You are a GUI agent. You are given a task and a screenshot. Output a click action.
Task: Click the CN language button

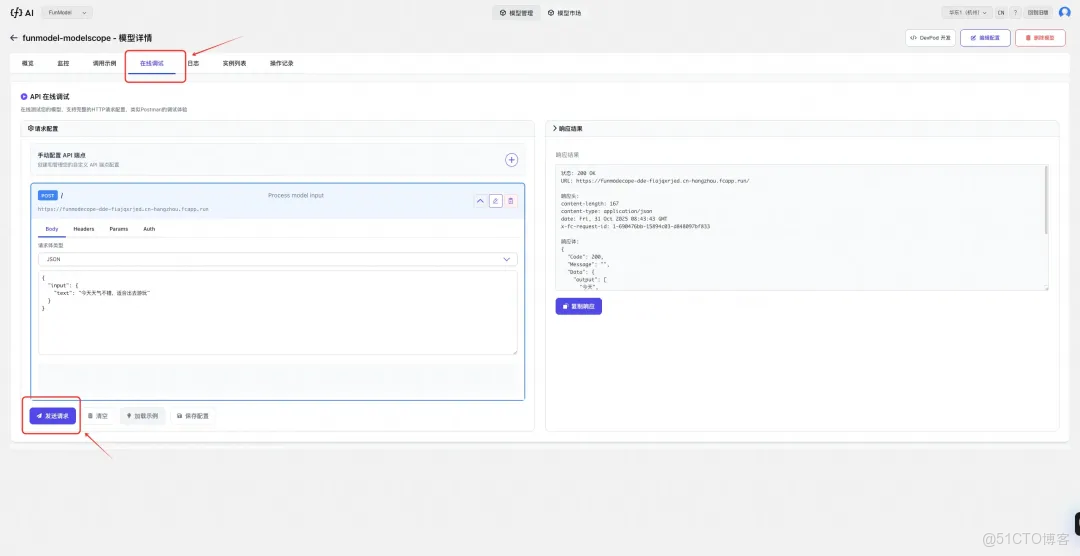pyautogui.click(x=1001, y=12)
